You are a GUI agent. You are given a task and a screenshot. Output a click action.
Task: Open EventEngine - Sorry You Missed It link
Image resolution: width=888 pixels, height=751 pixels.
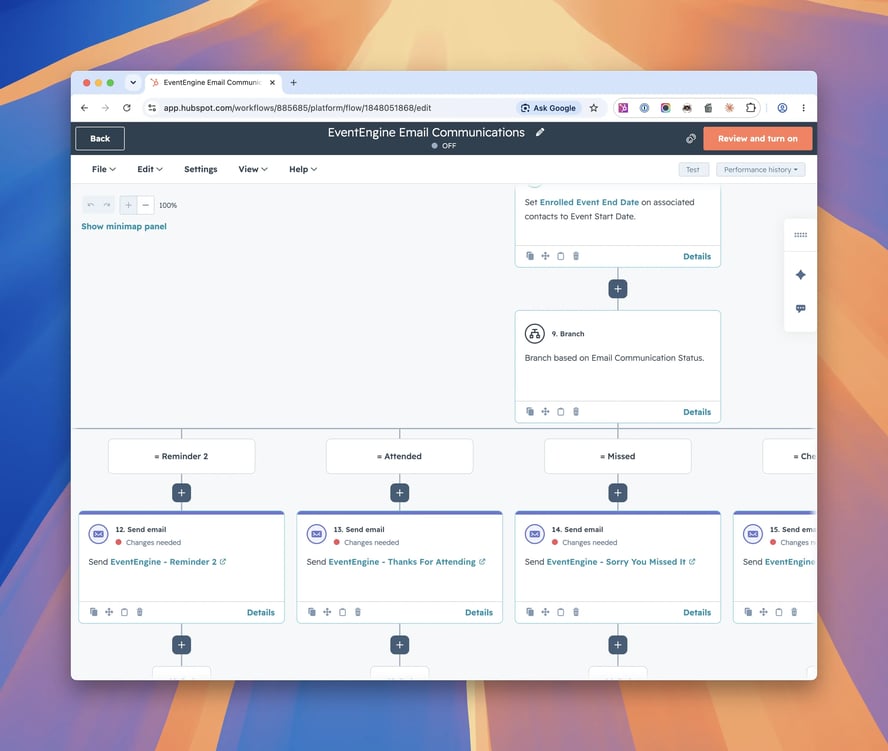621,562
